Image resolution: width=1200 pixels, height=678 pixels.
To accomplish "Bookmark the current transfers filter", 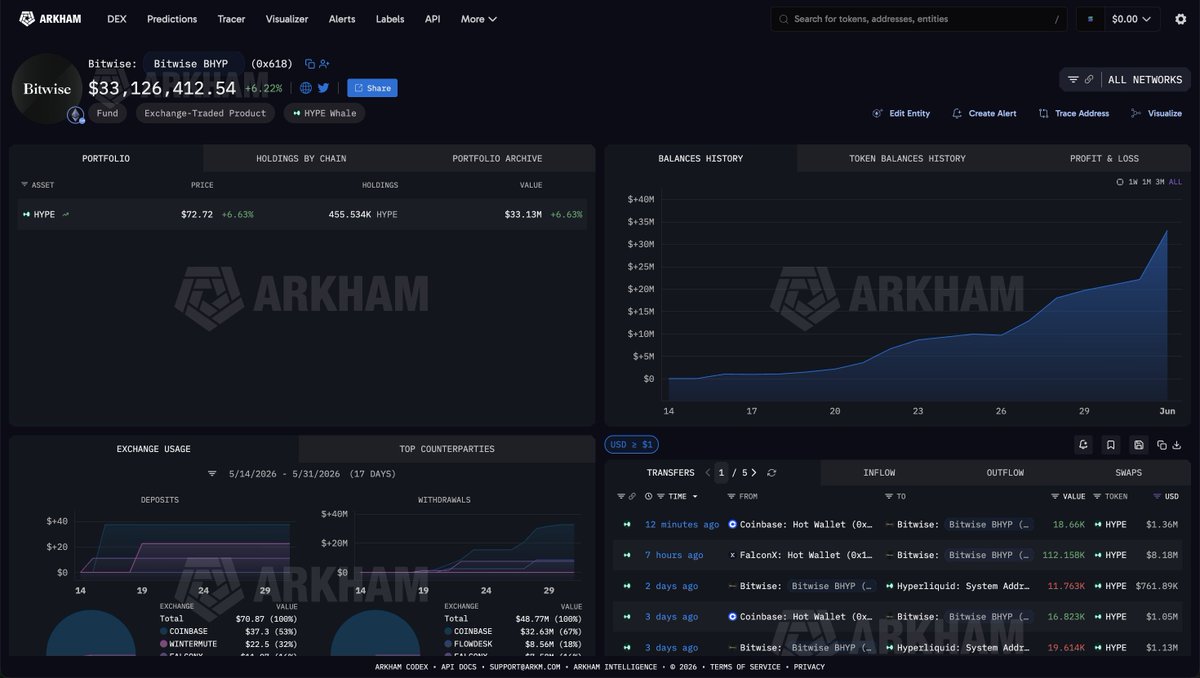I will pyautogui.click(x=1110, y=445).
